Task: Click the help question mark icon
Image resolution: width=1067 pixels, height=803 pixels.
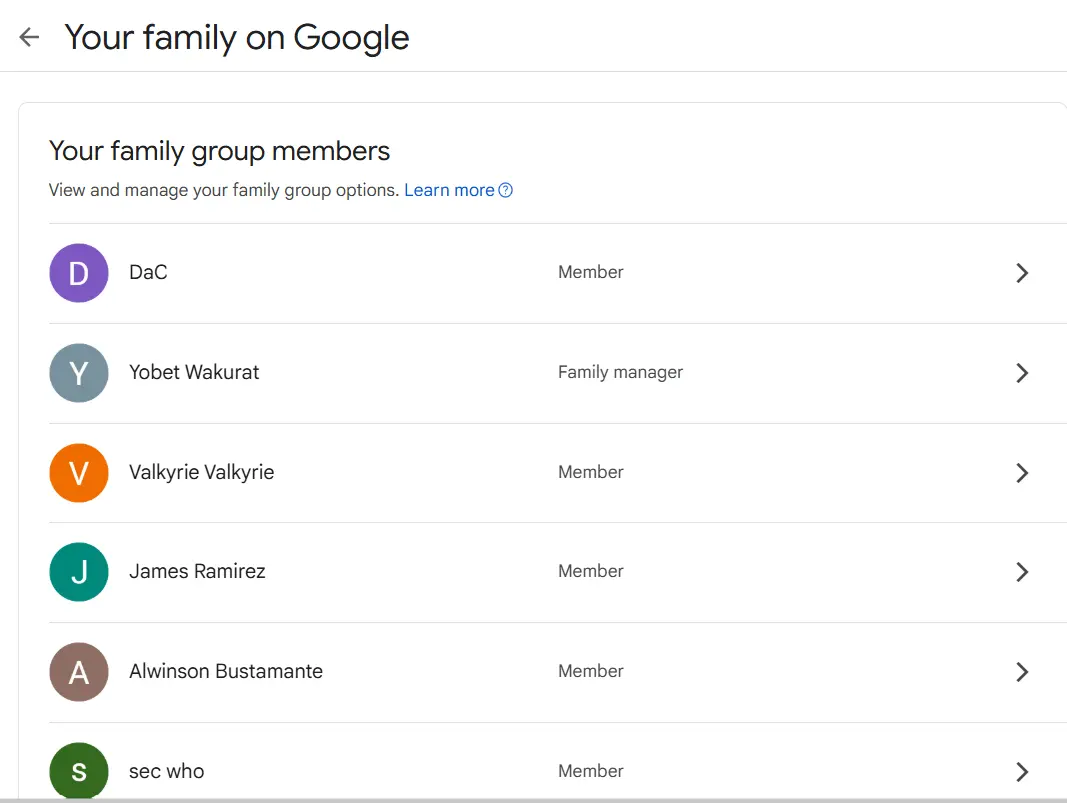Action: [506, 191]
